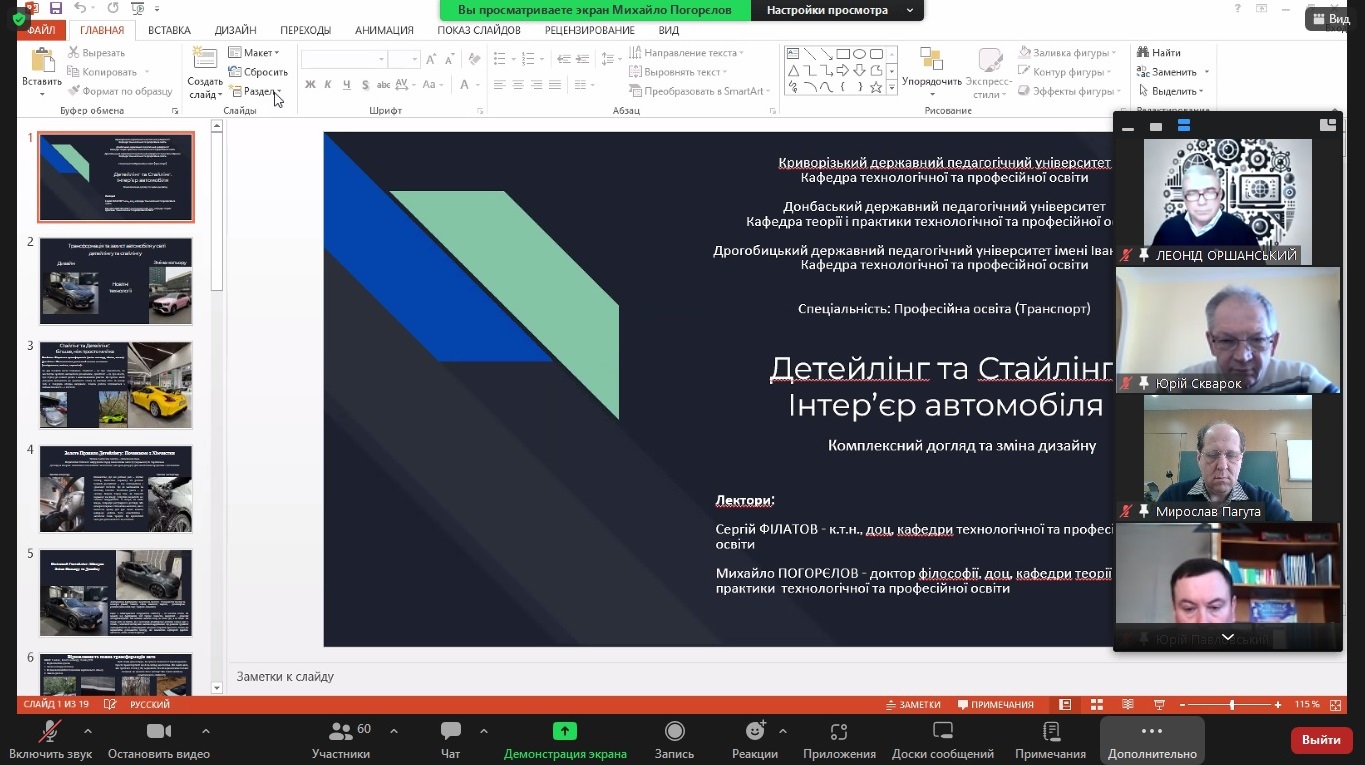Viewport: 1365px width, 765px height.
Task: Click the red Выйти leave button
Action: pos(1321,740)
